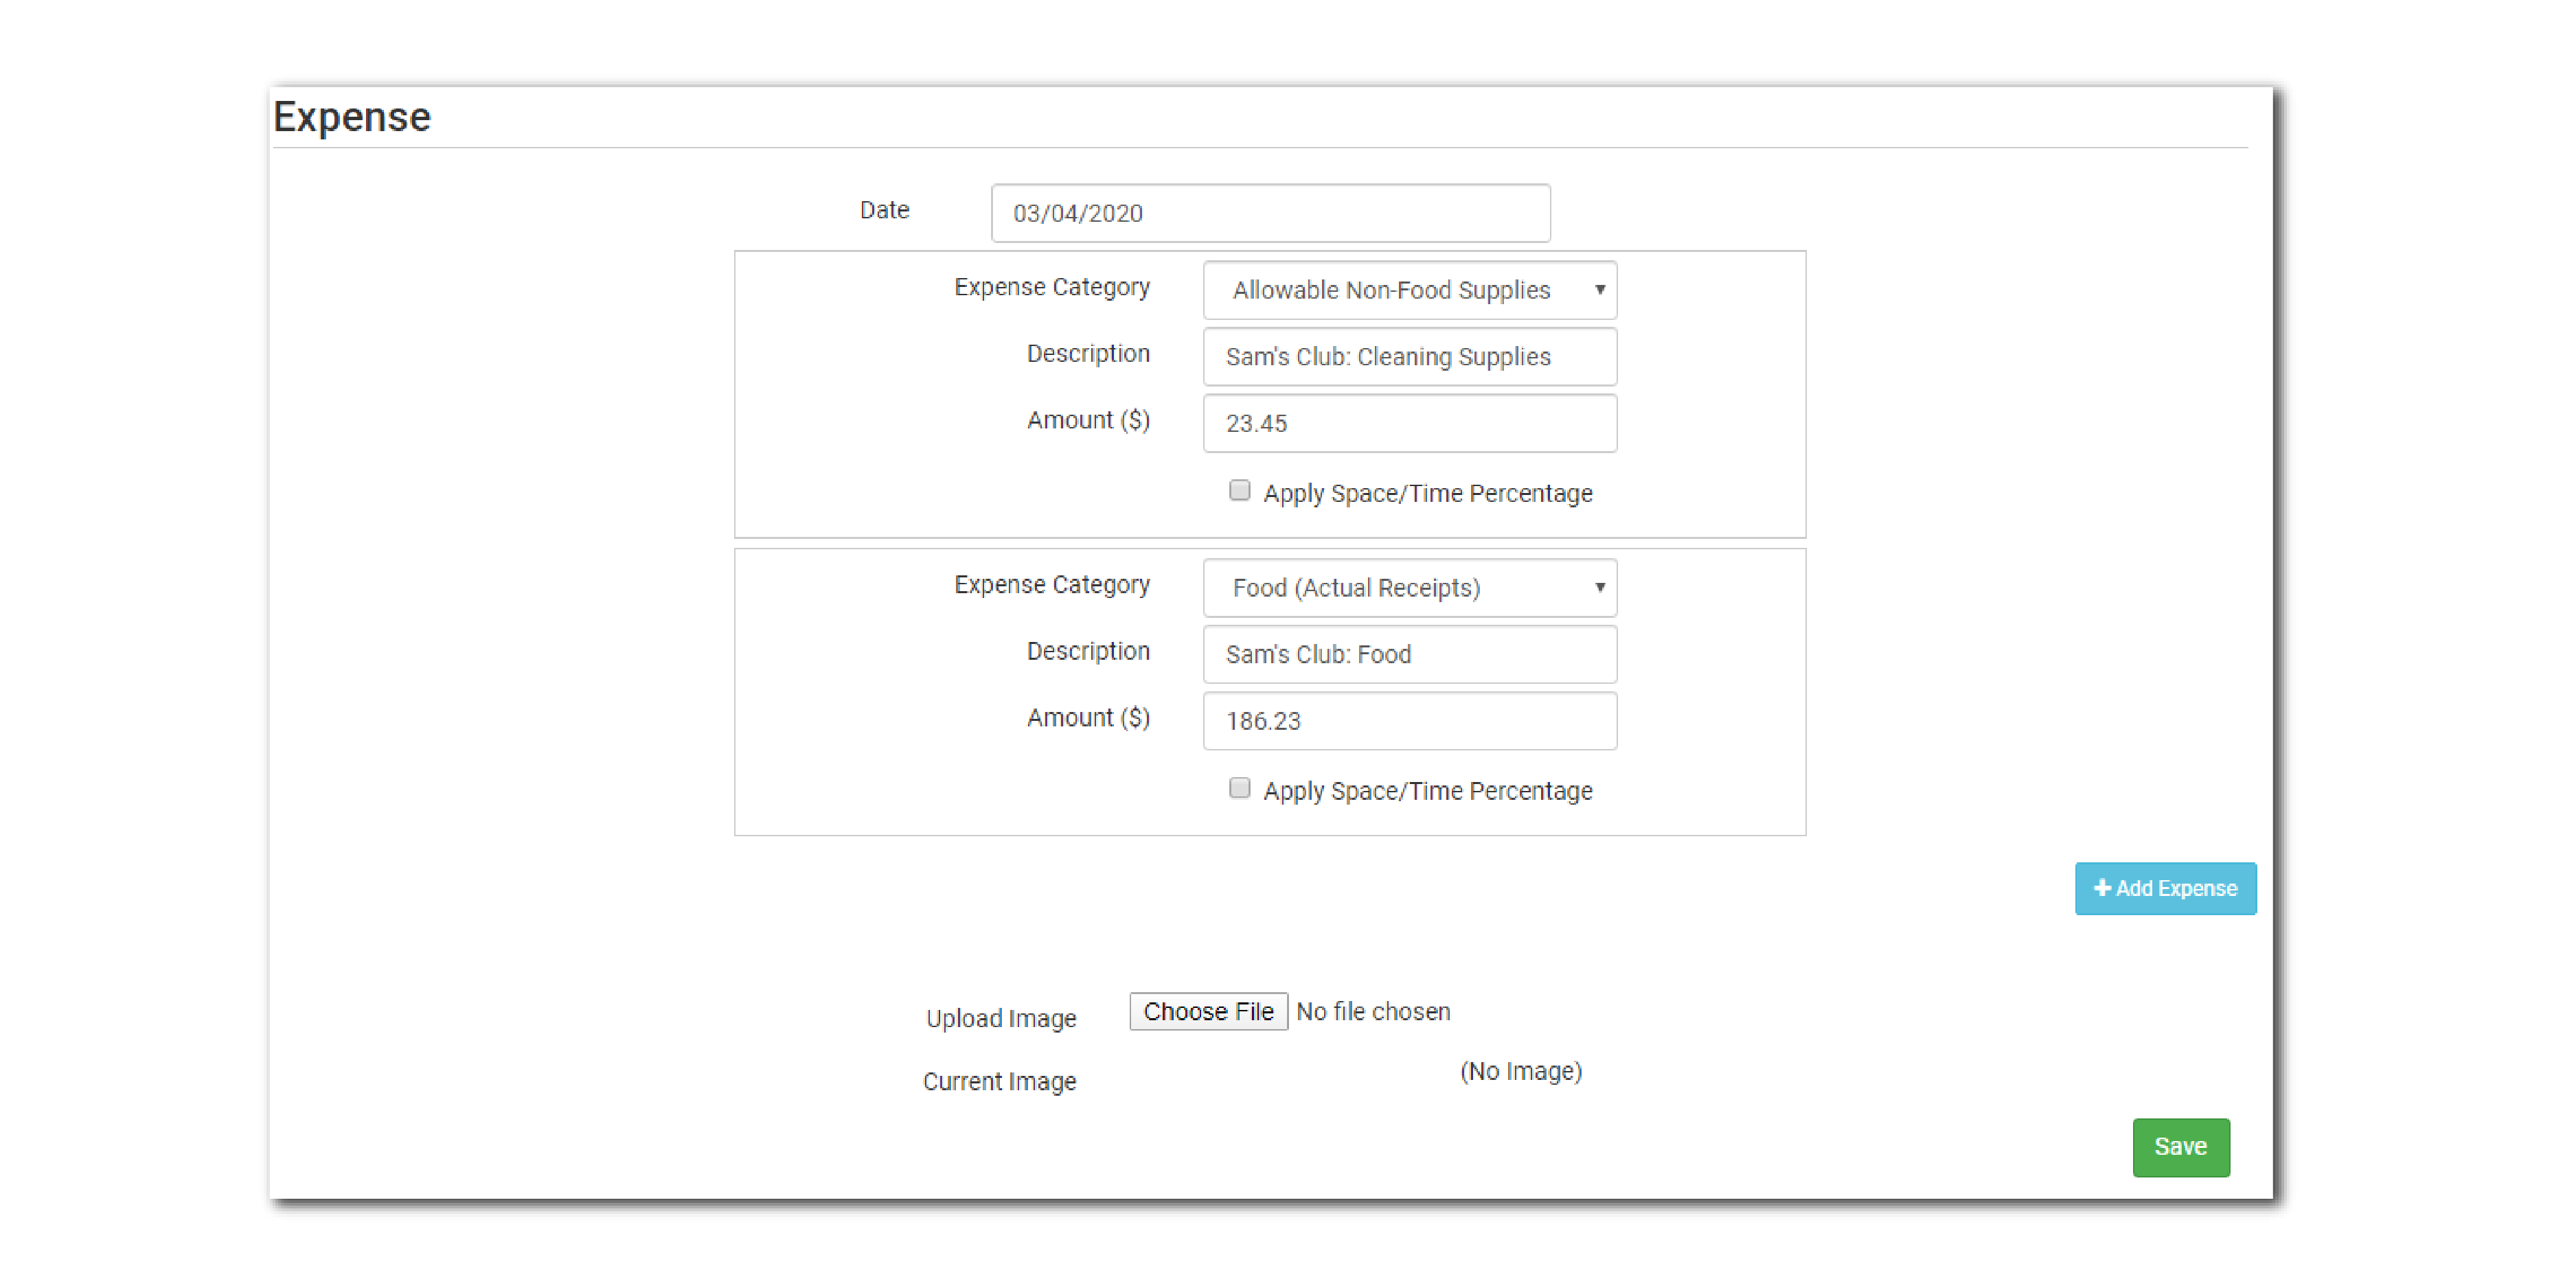Image resolution: width=2576 pixels, height=1288 pixels.
Task: Click the Choose File upload button
Action: pos(1208,1012)
